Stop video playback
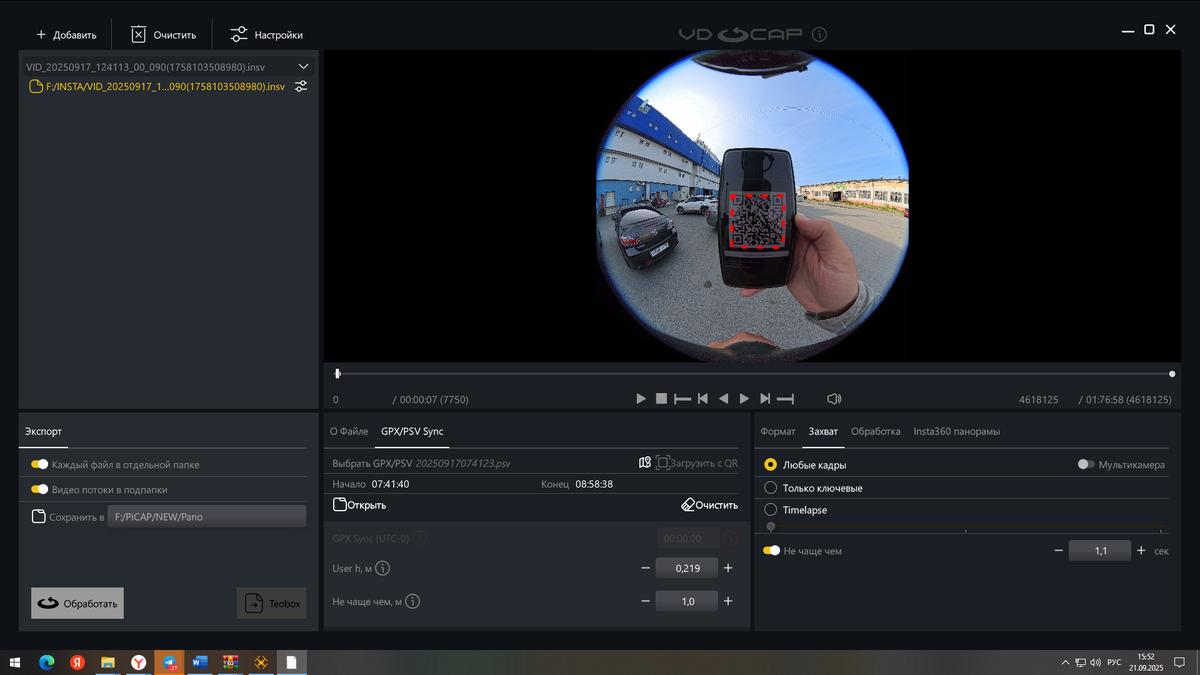Image resolution: width=1200 pixels, height=675 pixels. point(661,399)
